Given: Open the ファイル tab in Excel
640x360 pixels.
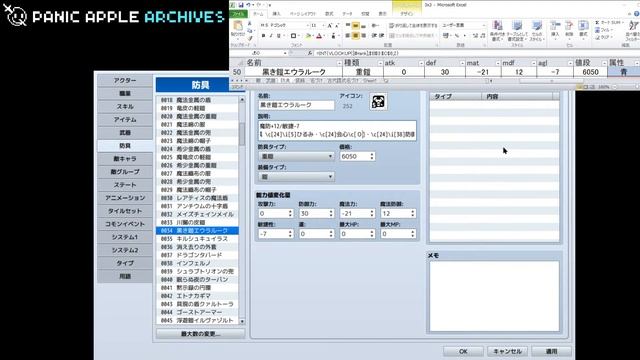Looking at the screenshot, I should pos(238,14).
